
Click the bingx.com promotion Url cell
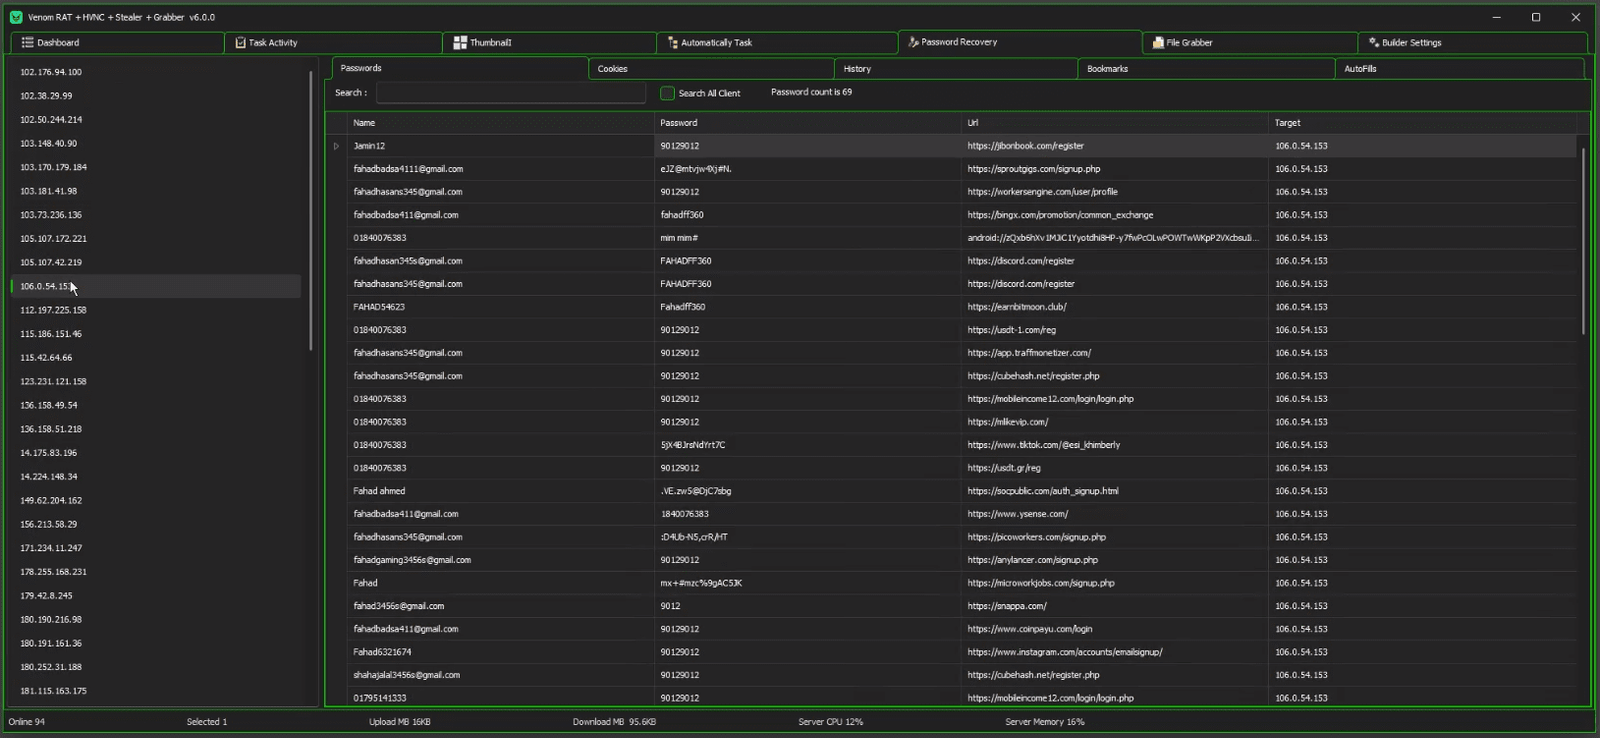pos(1115,215)
